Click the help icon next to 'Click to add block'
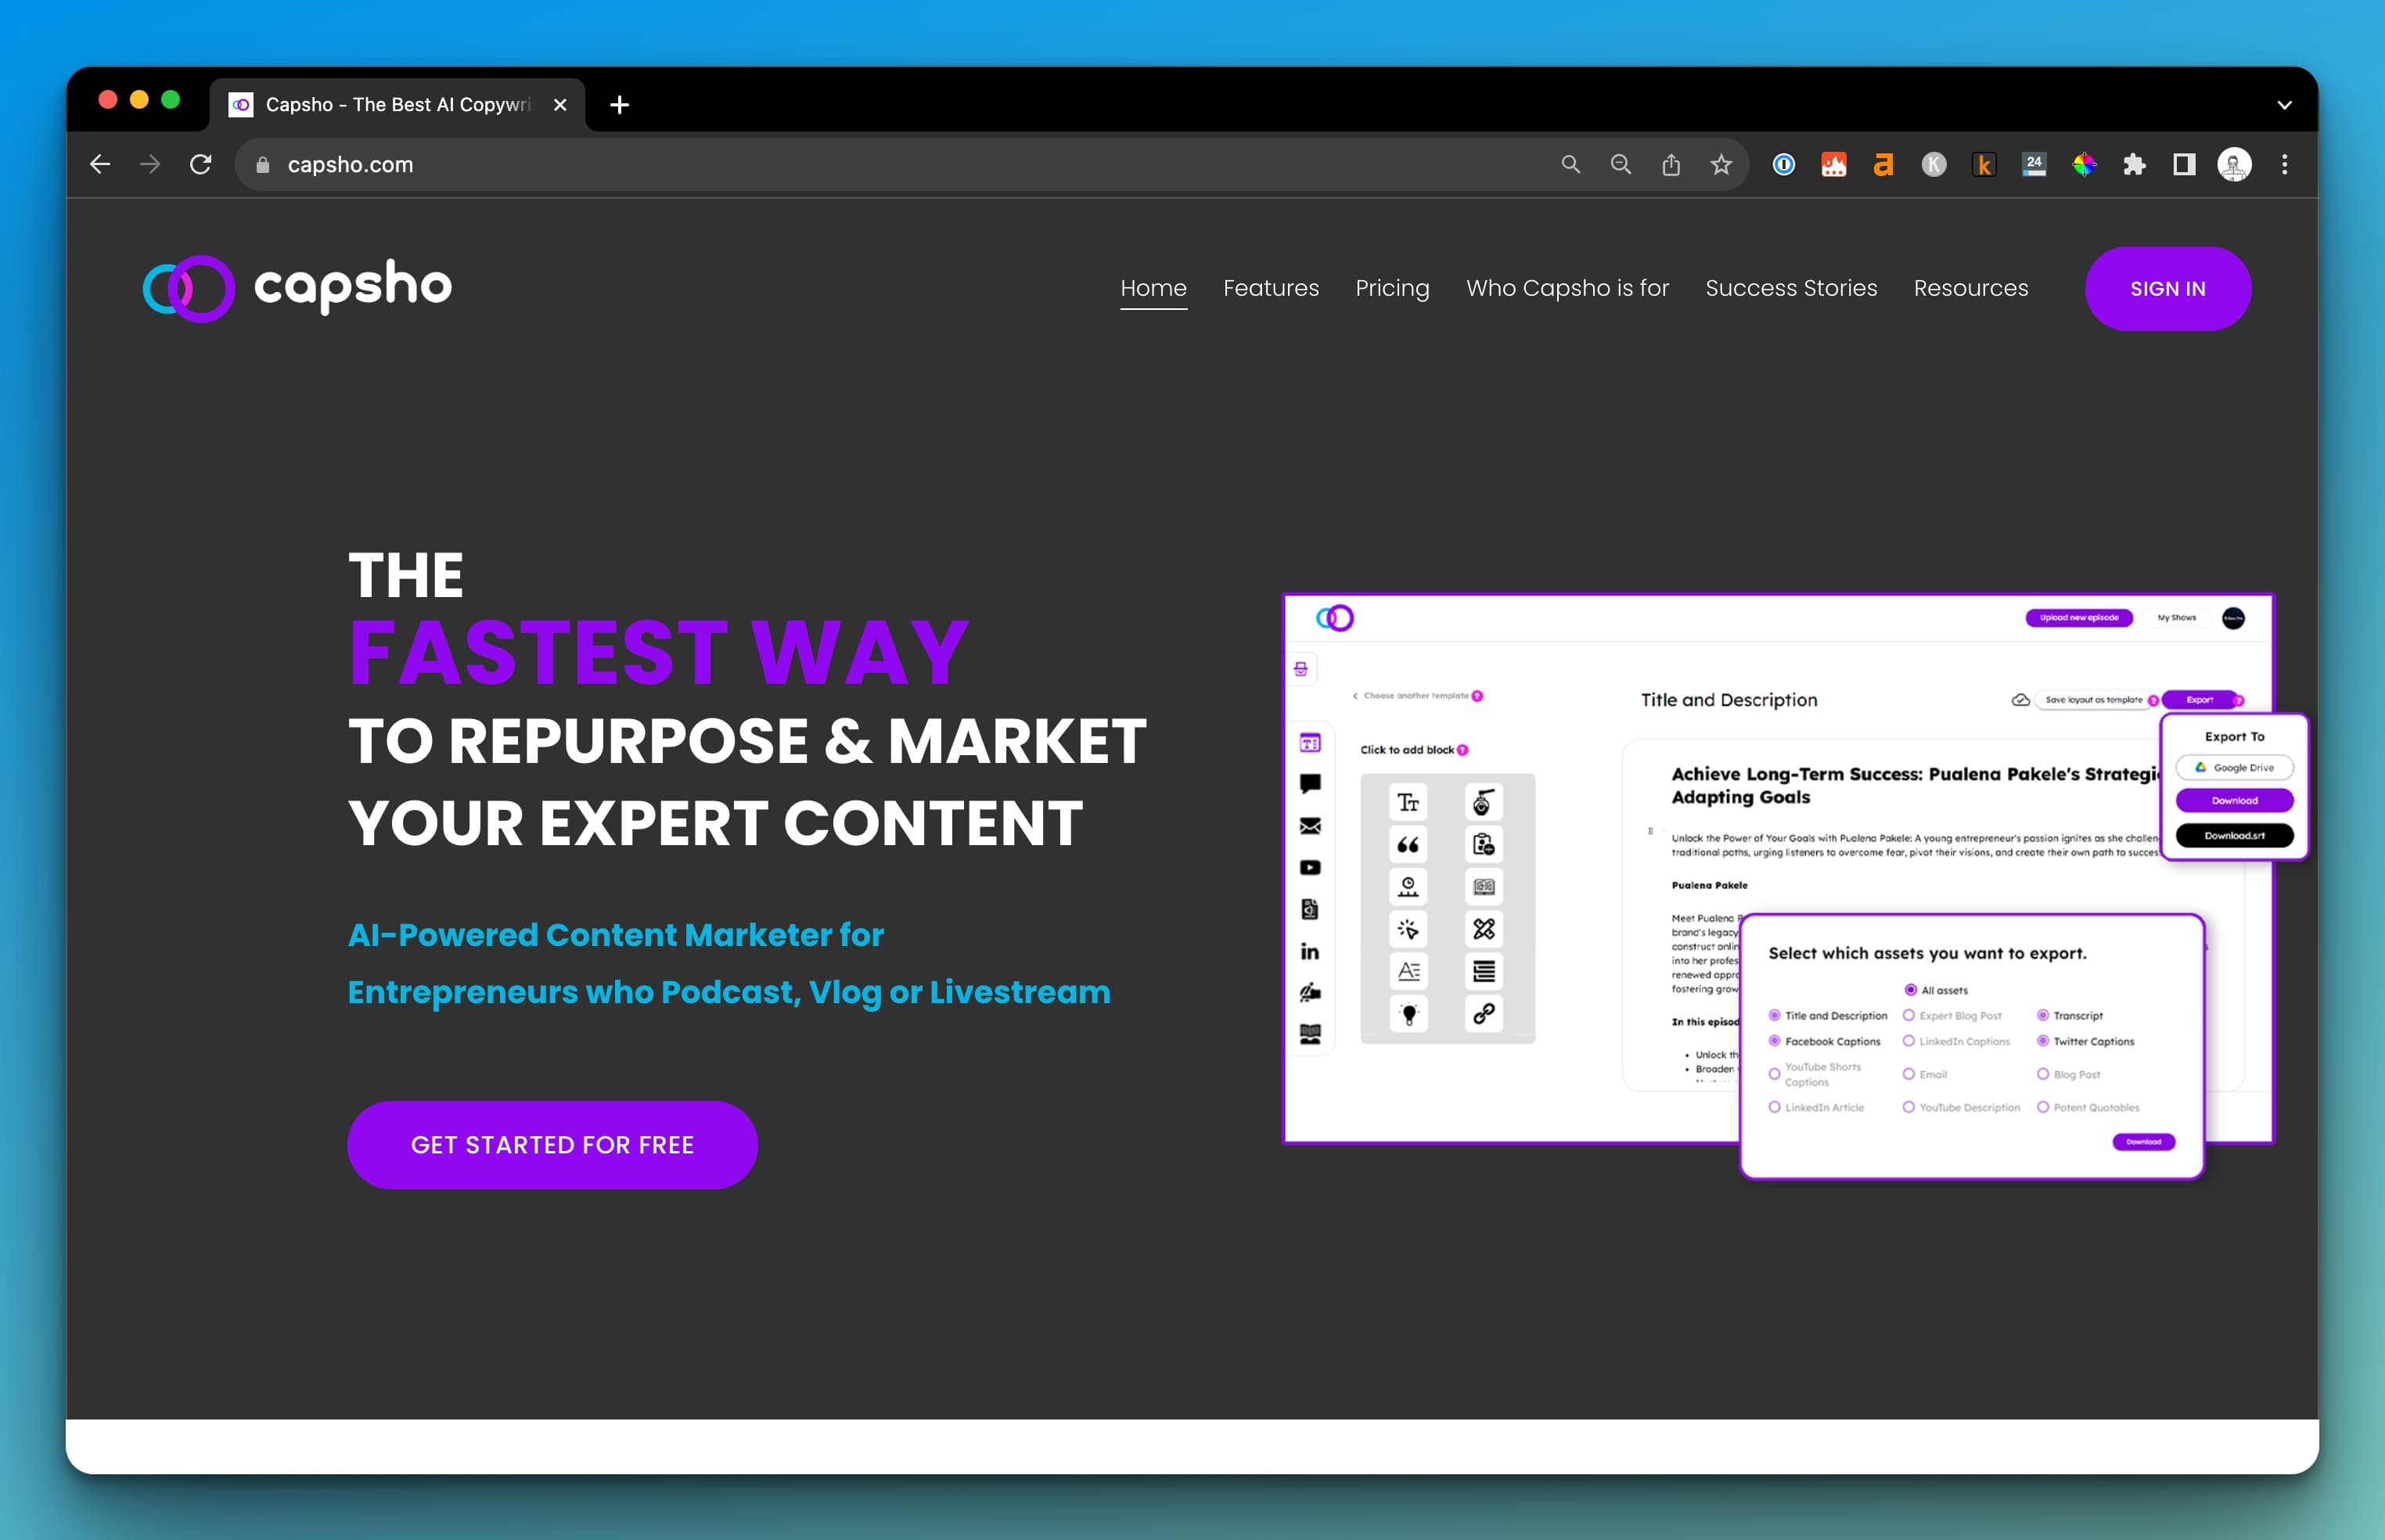The width and height of the screenshot is (2385, 1540). click(x=1463, y=750)
